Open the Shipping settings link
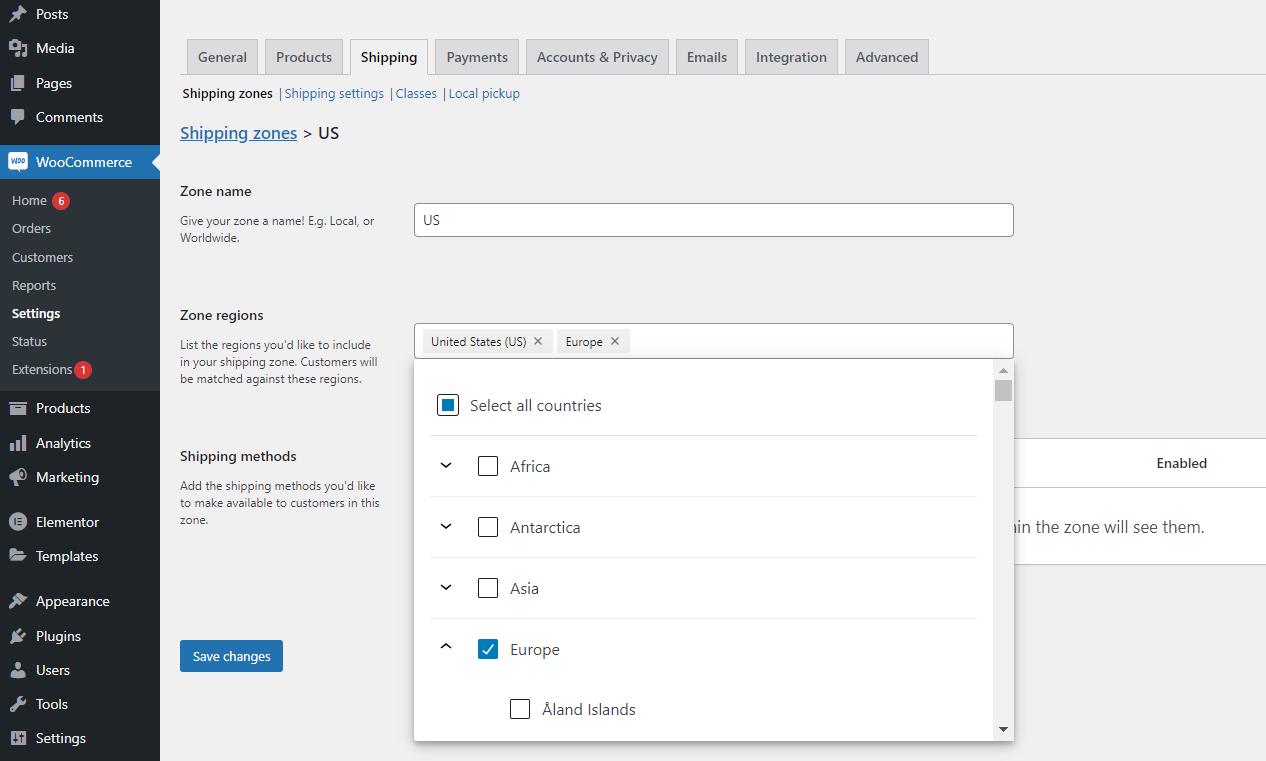Image resolution: width=1266 pixels, height=761 pixels. point(333,93)
